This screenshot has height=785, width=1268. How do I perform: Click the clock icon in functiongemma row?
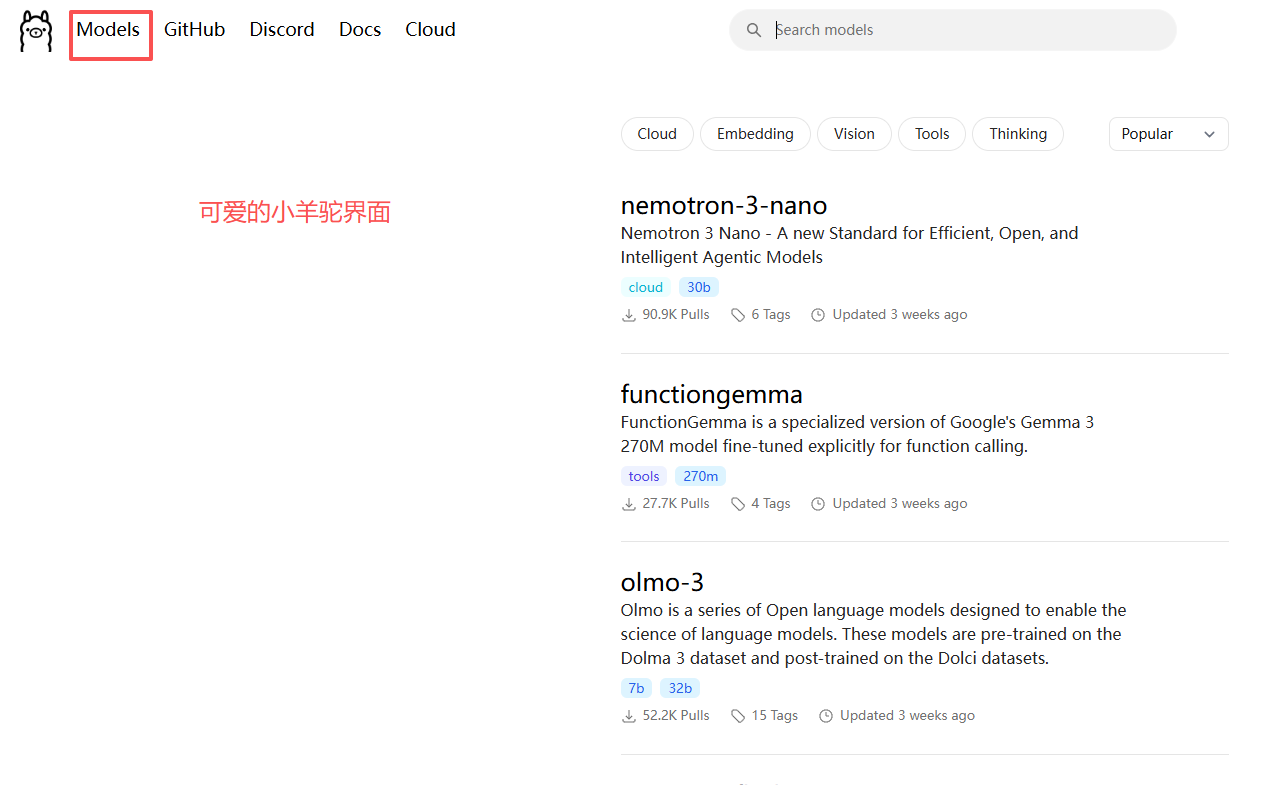[818, 504]
